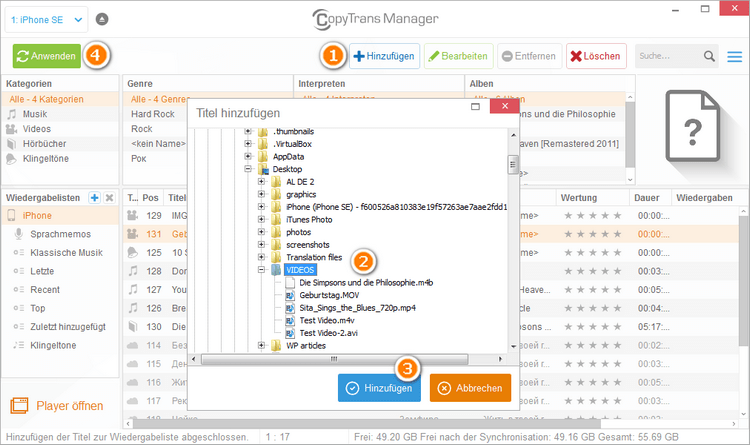Open the iPhone SE device dropdown

click(x=46, y=20)
